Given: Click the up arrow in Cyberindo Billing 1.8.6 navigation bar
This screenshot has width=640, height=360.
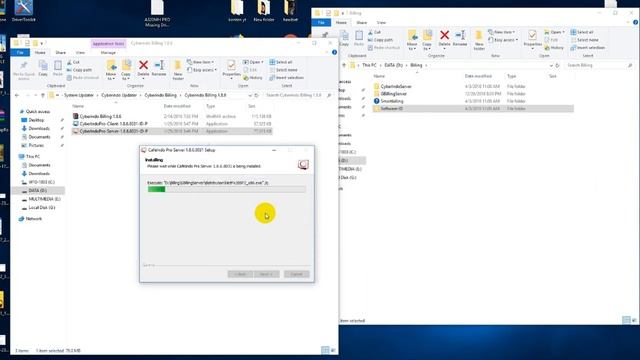Looking at the screenshot, I should coord(43,95).
